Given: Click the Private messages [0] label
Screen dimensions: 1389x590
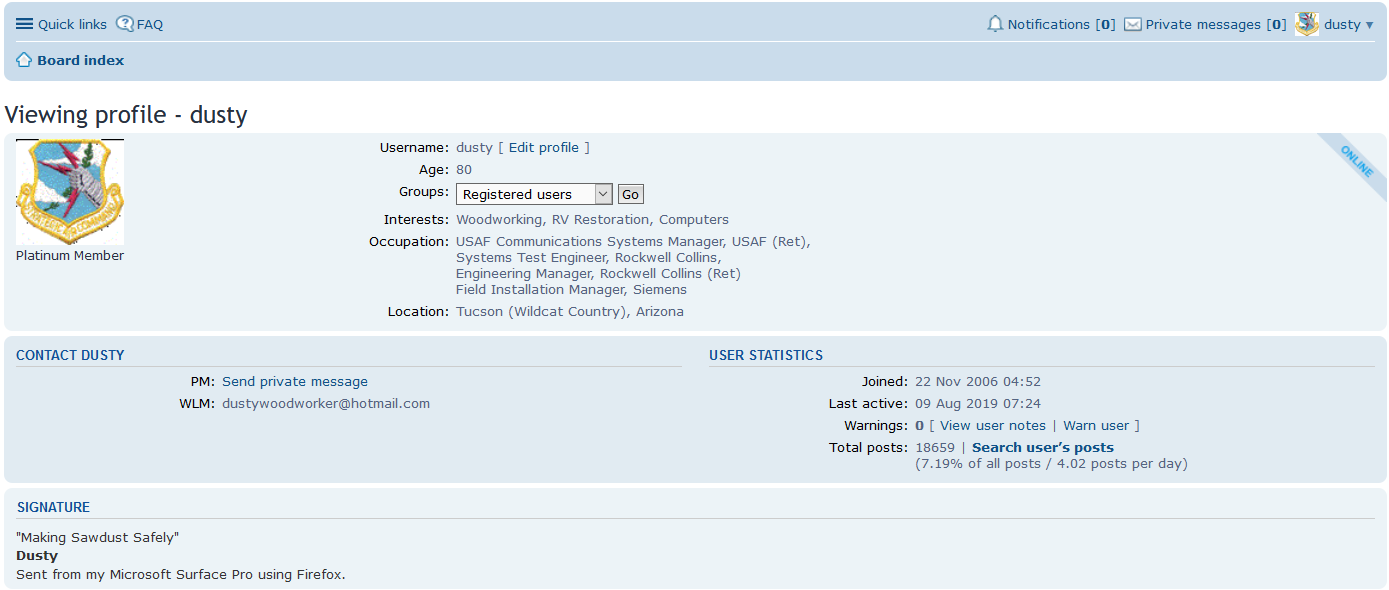Looking at the screenshot, I should point(1216,24).
